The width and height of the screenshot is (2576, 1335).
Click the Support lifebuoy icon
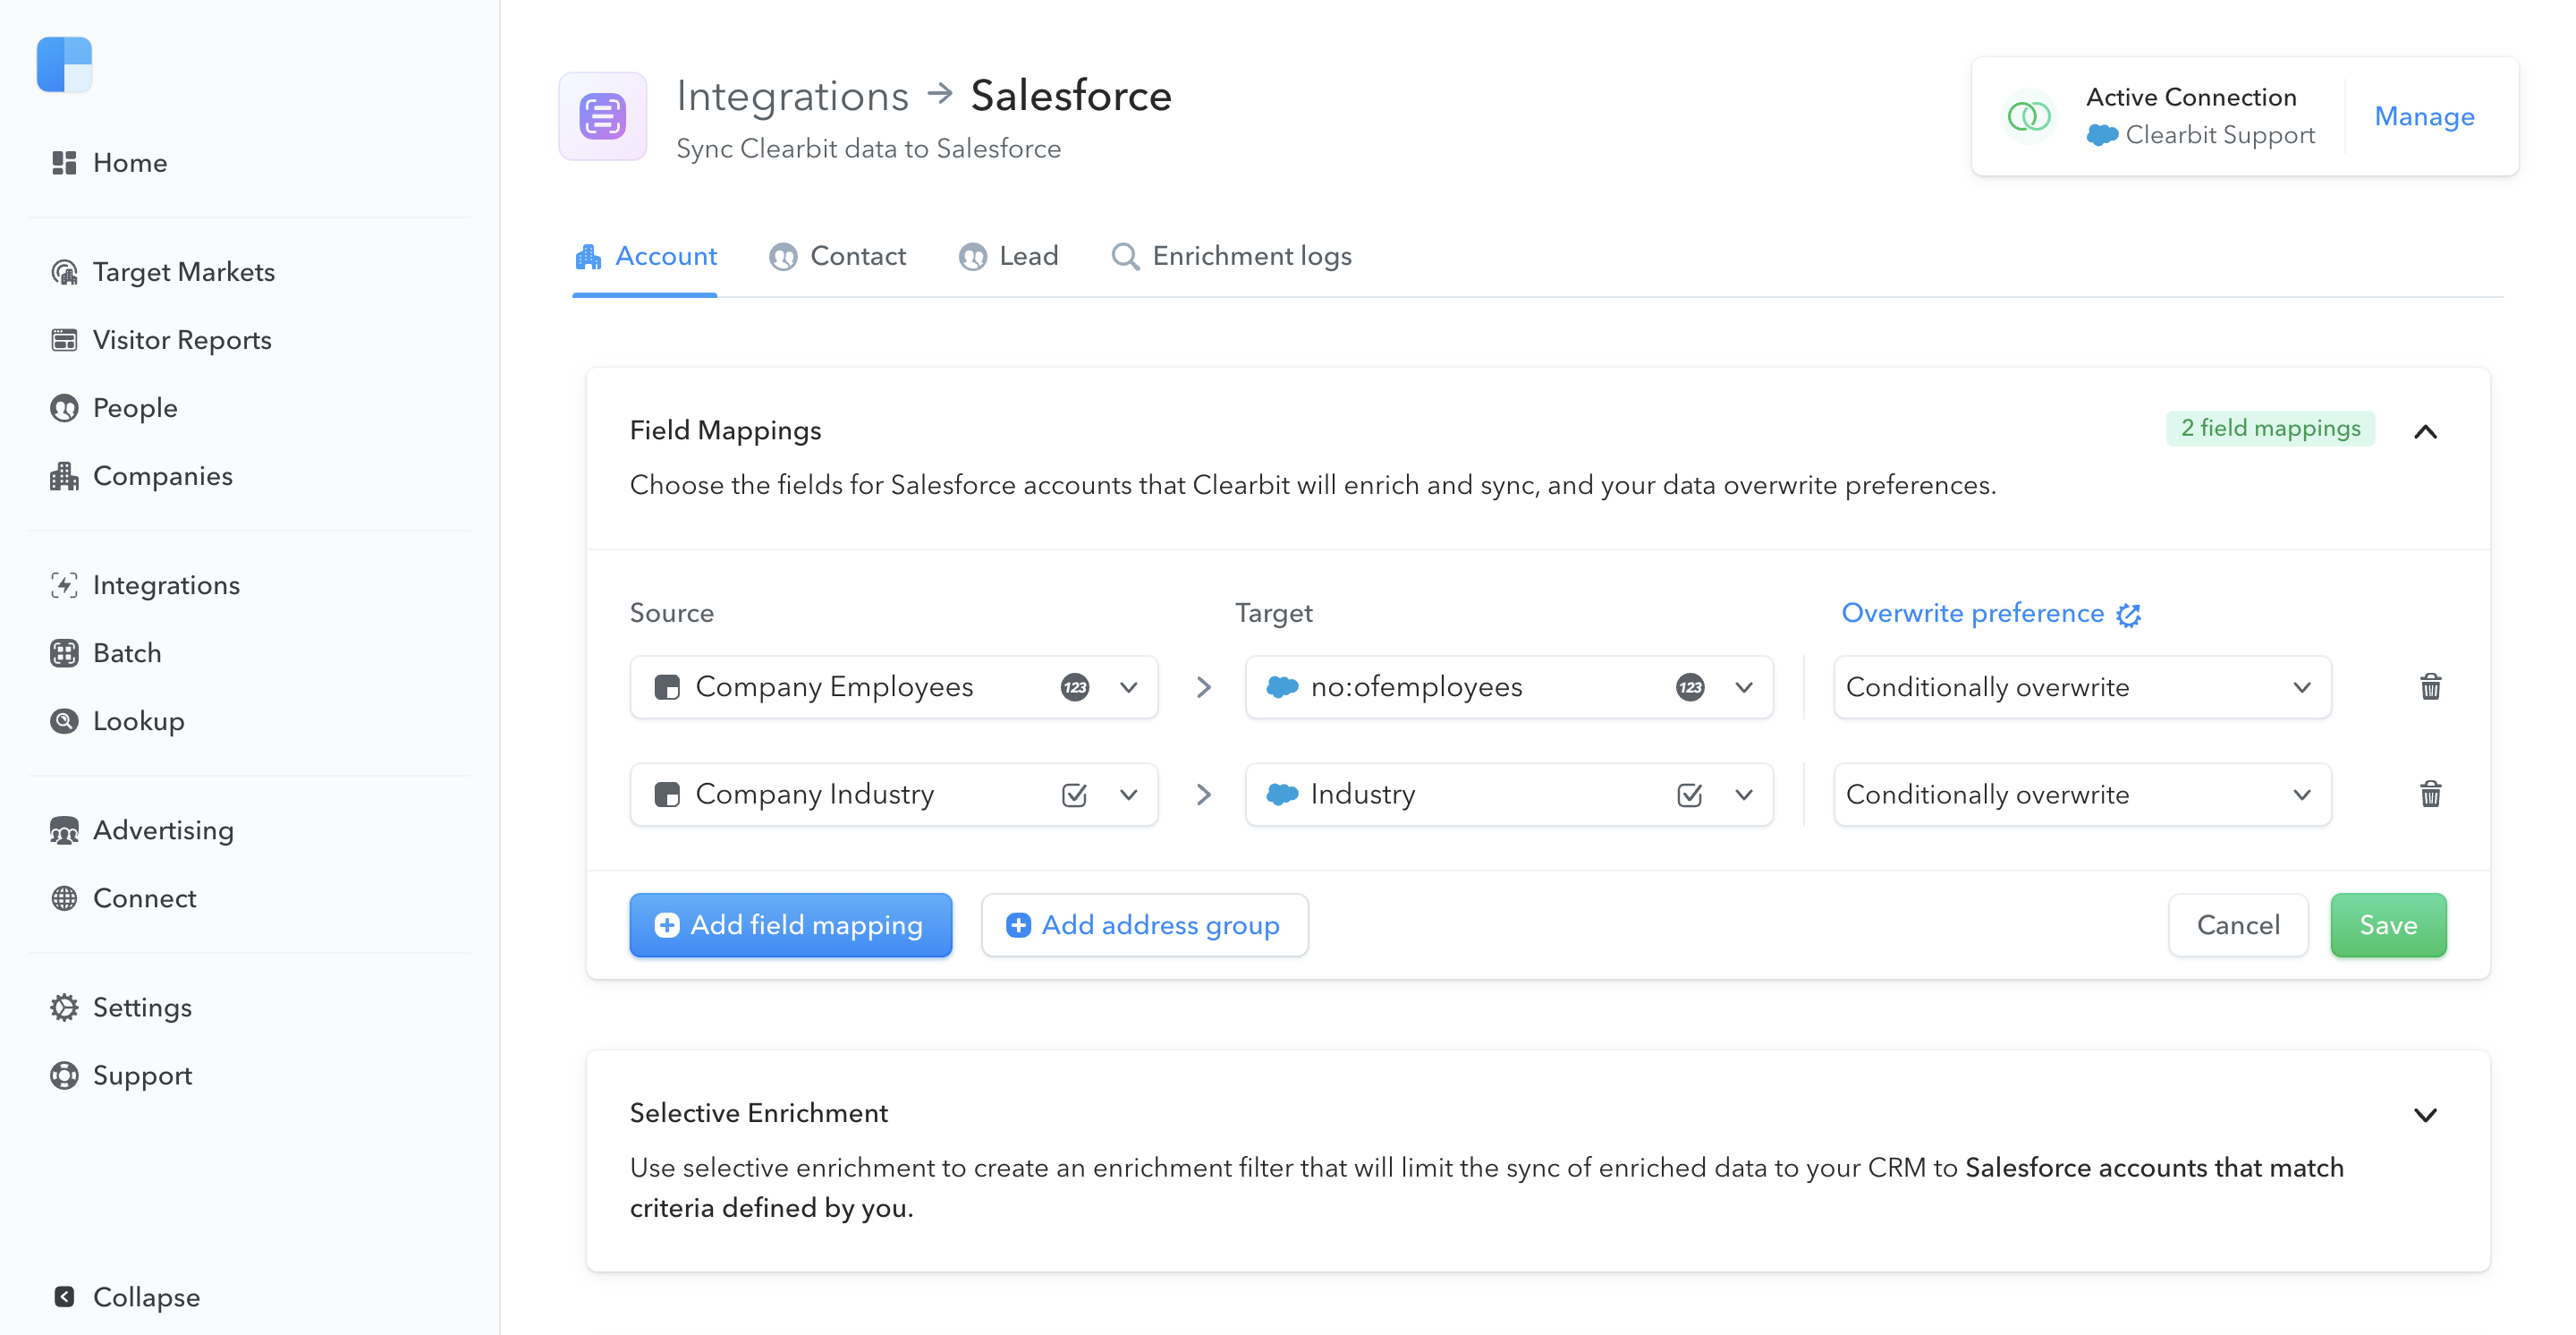[64, 1075]
